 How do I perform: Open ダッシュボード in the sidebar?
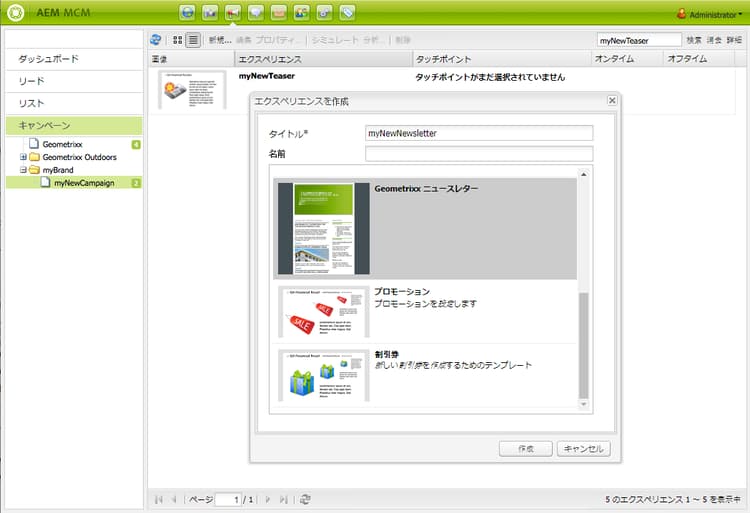74,59
